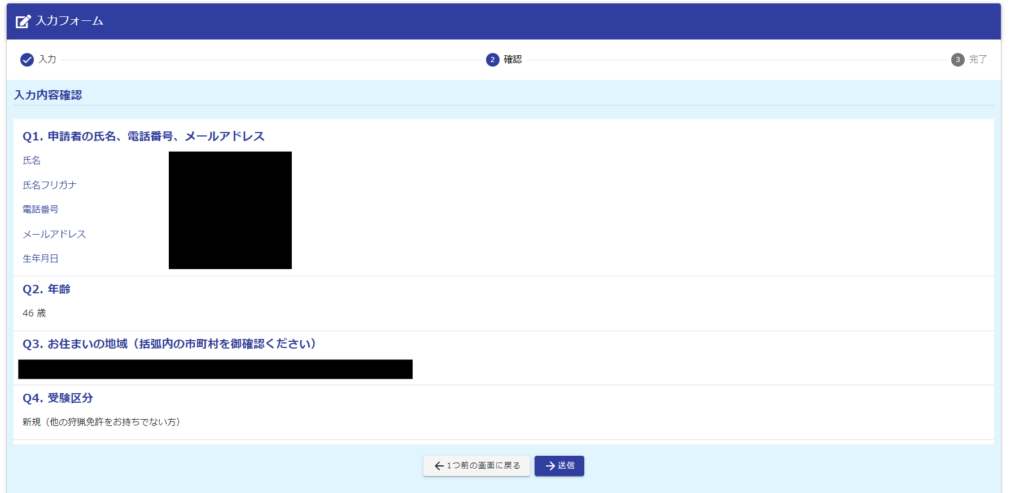Click the 氏名フリガナ field label
The image size is (1024, 493).
click(x=50, y=185)
